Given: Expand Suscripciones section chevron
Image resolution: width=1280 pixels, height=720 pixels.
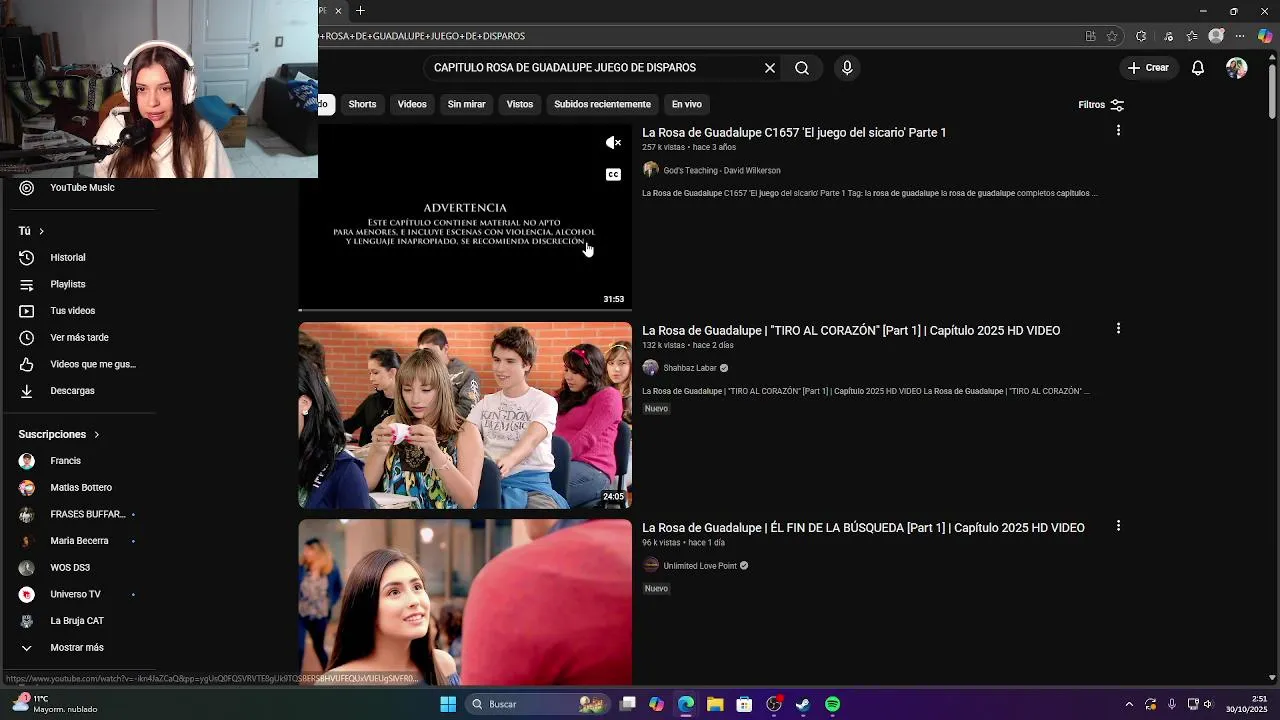Looking at the screenshot, I should (x=96, y=435).
